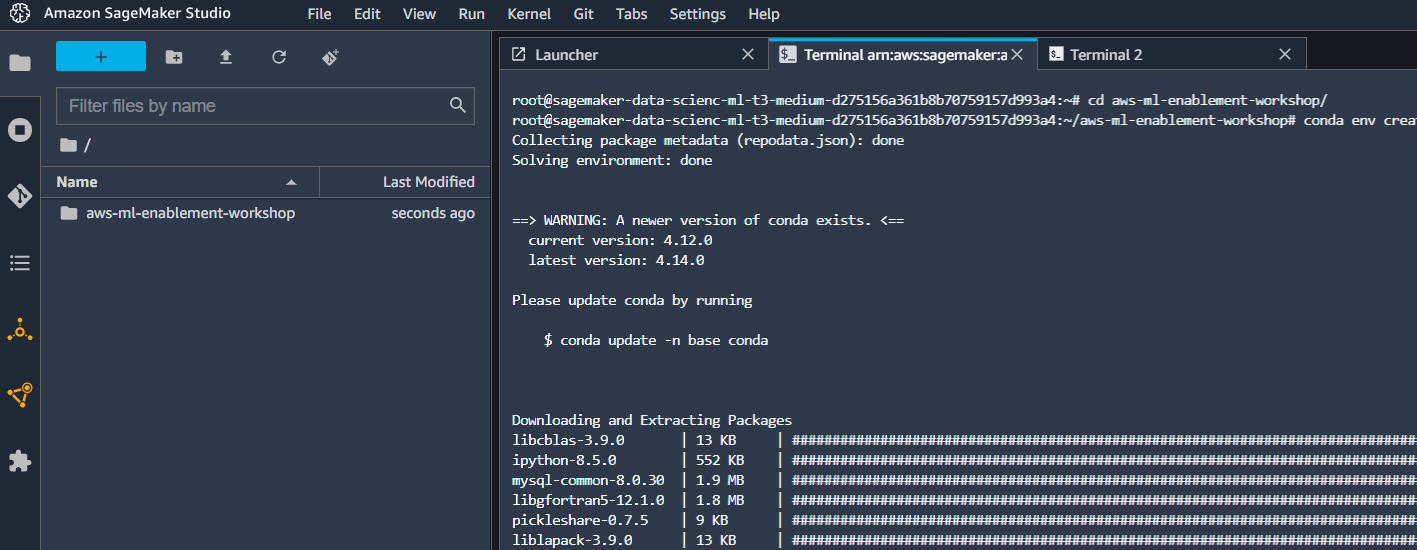Viewport: 1417px width, 550px height.
Task: Open SageMaker JumpStart sidebar icon
Action: [20, 329]
